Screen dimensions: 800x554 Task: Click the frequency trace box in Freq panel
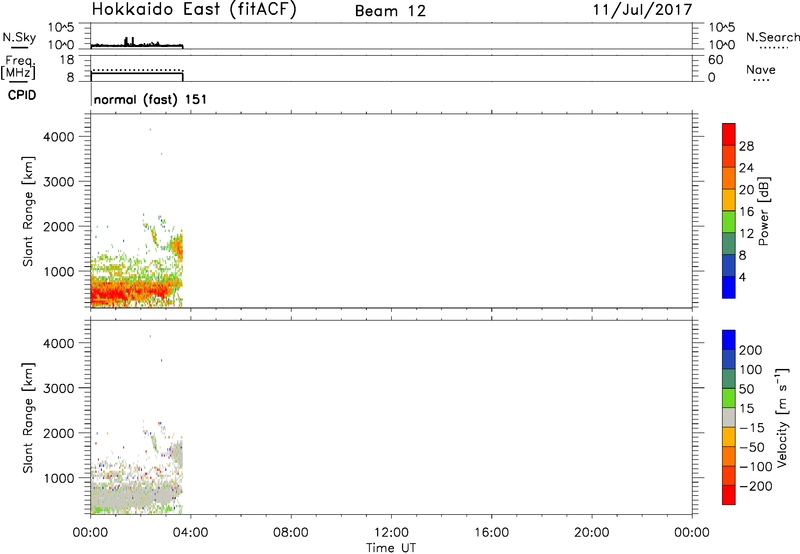tap(137, 77)
